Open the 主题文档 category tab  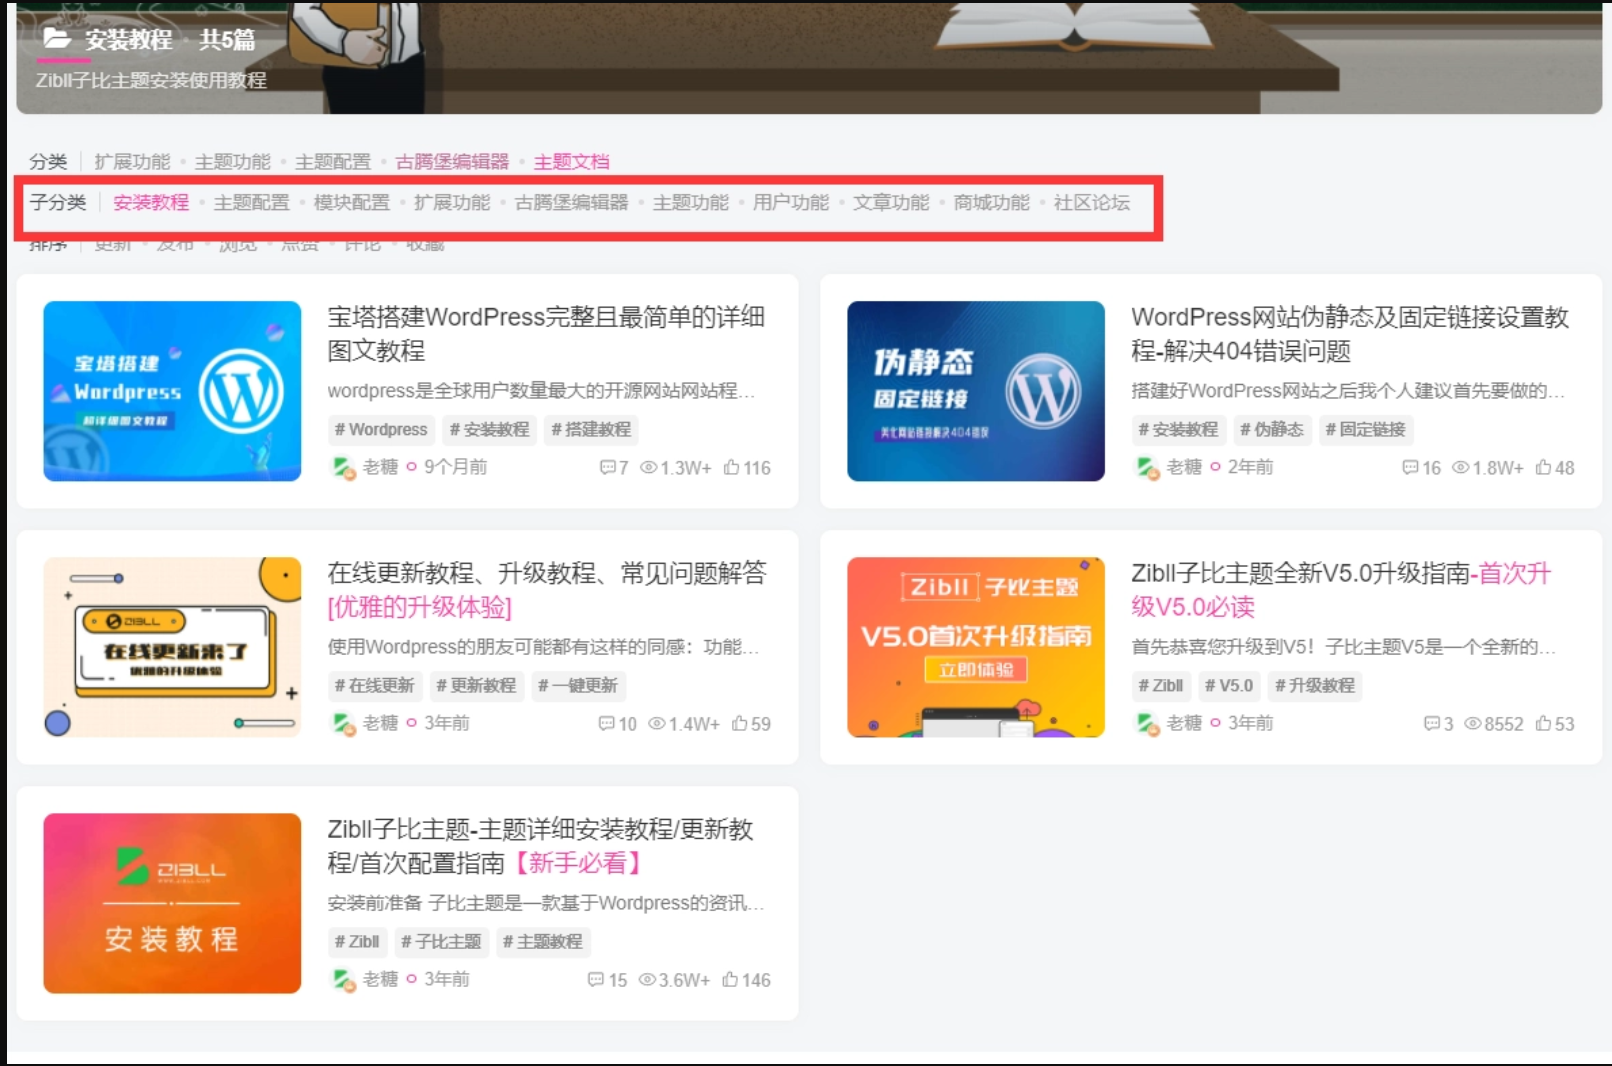click(x=571, y=161)
